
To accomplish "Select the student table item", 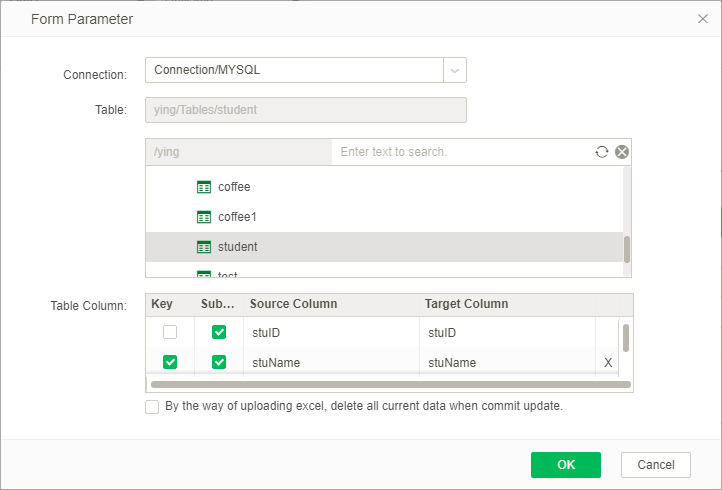I will coord(237,247).
